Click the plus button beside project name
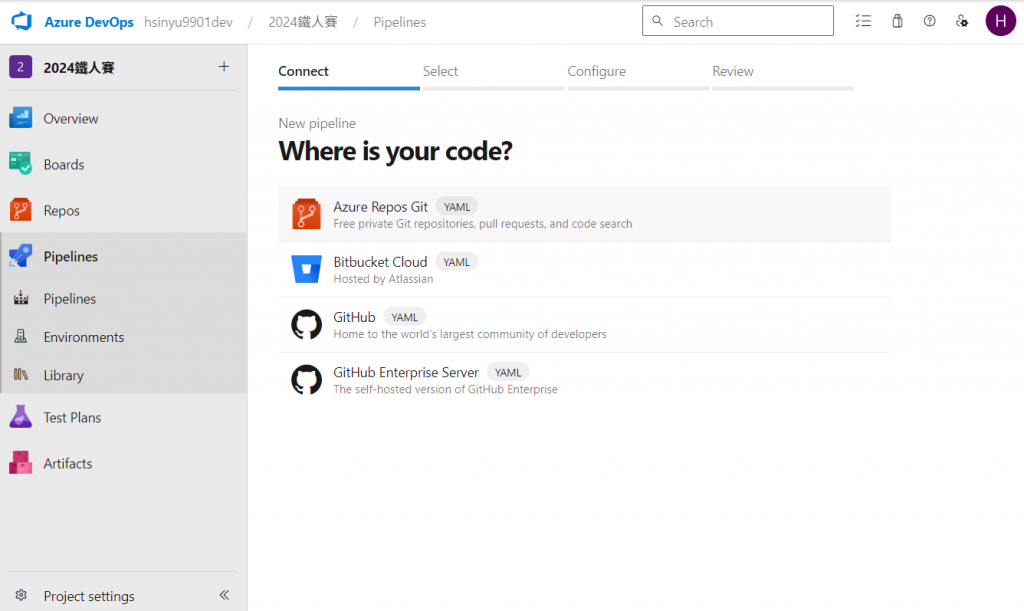Viewport: 1024px width, 611px height. 224,67
